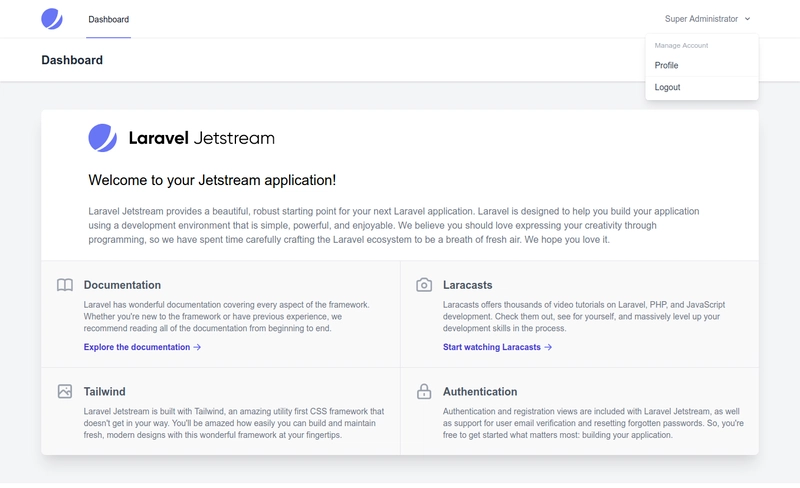This screenshot has width=800, height=488.
Task: Open the Explore the documentation link
Action: pyautogui.click(x=137, y=348)
